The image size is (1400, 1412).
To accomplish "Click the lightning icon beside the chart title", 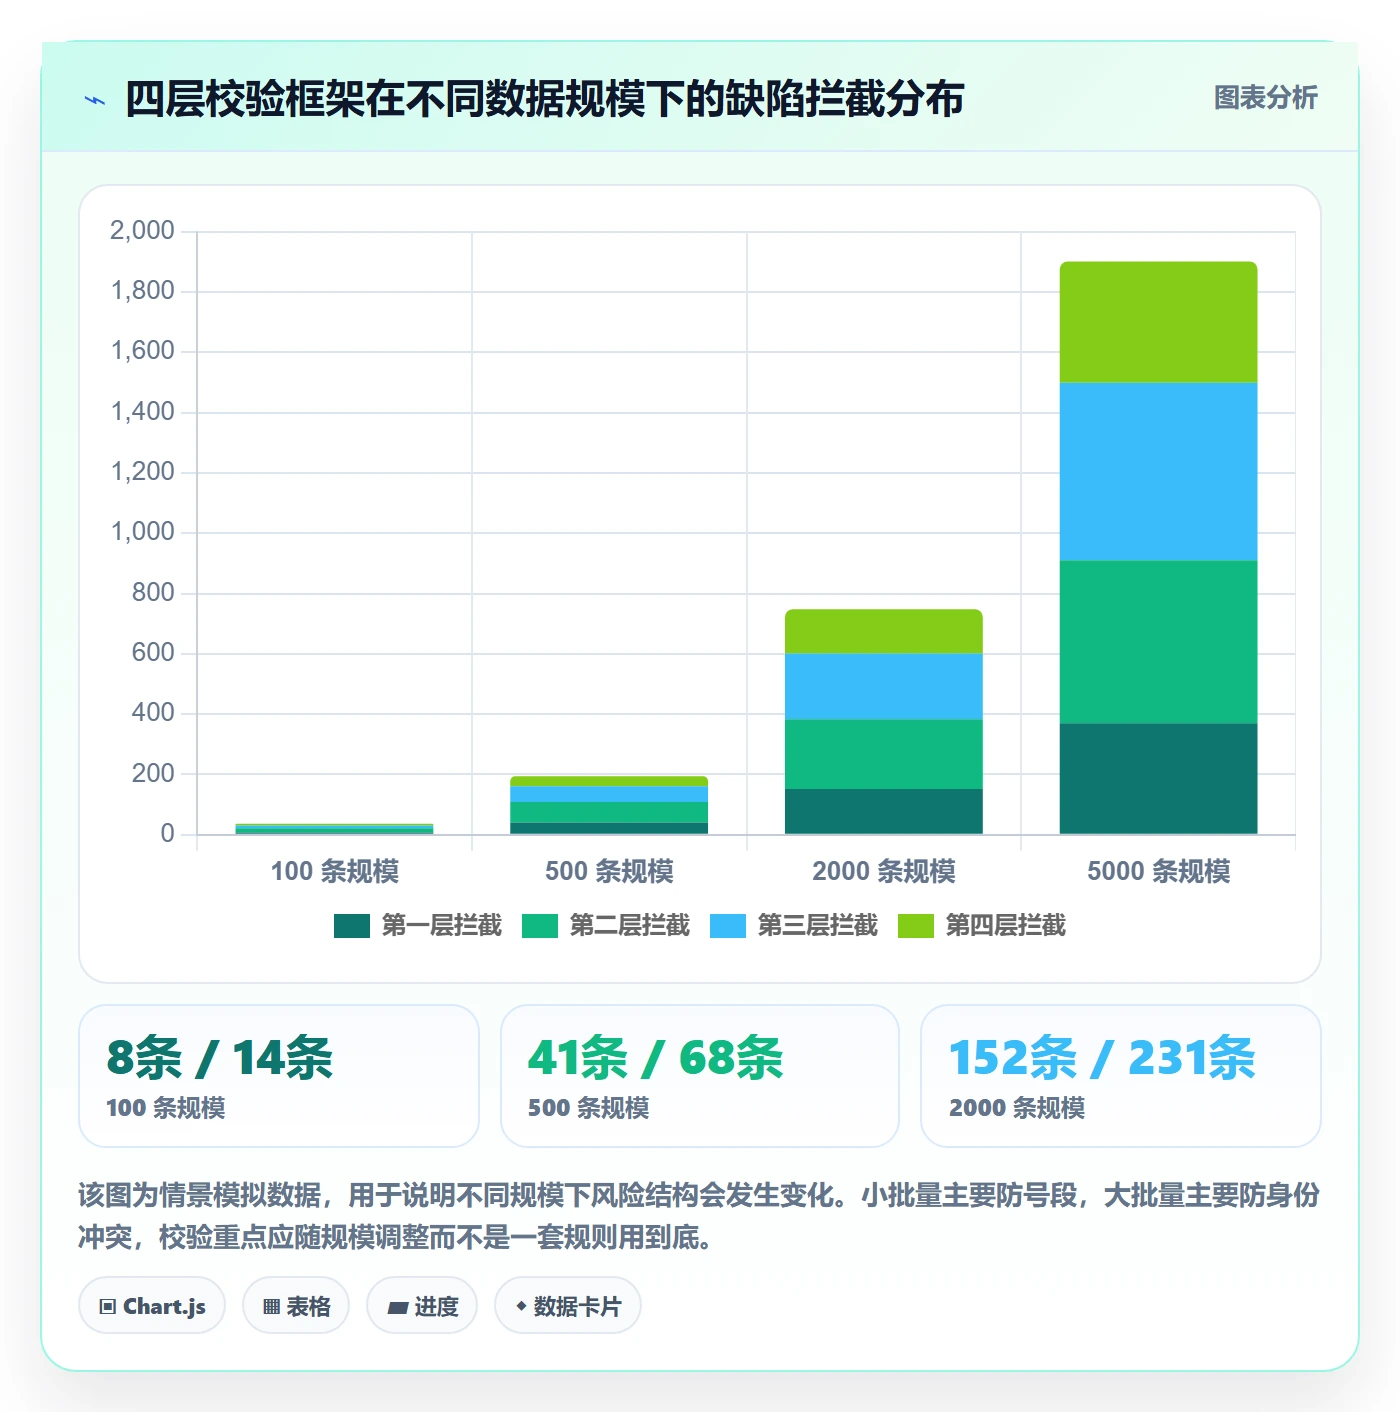I will coord(95,100).
